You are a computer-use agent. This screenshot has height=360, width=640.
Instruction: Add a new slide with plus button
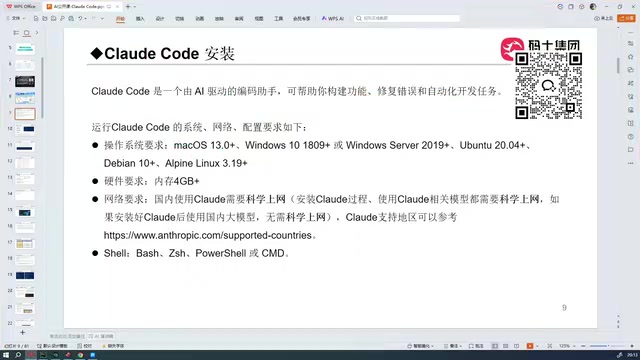click(22, 333)
